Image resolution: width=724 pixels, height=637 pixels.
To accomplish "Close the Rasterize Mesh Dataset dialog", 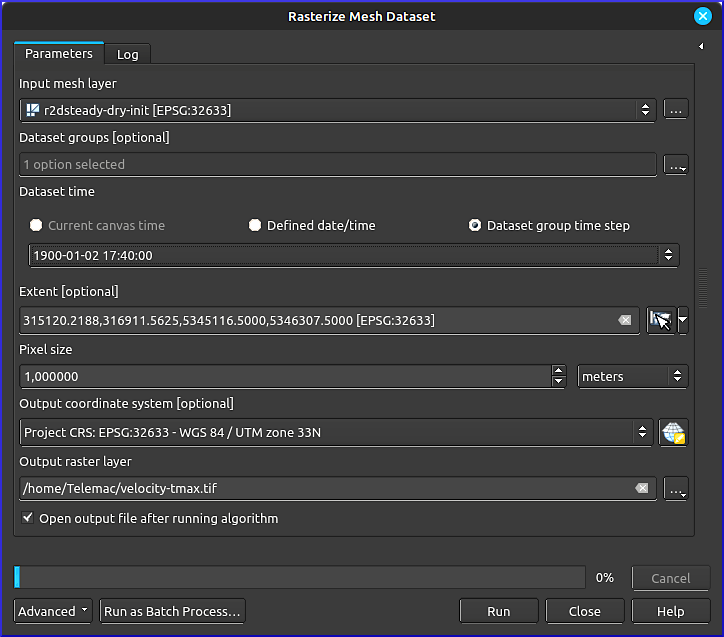I will (x=703, y=17).
